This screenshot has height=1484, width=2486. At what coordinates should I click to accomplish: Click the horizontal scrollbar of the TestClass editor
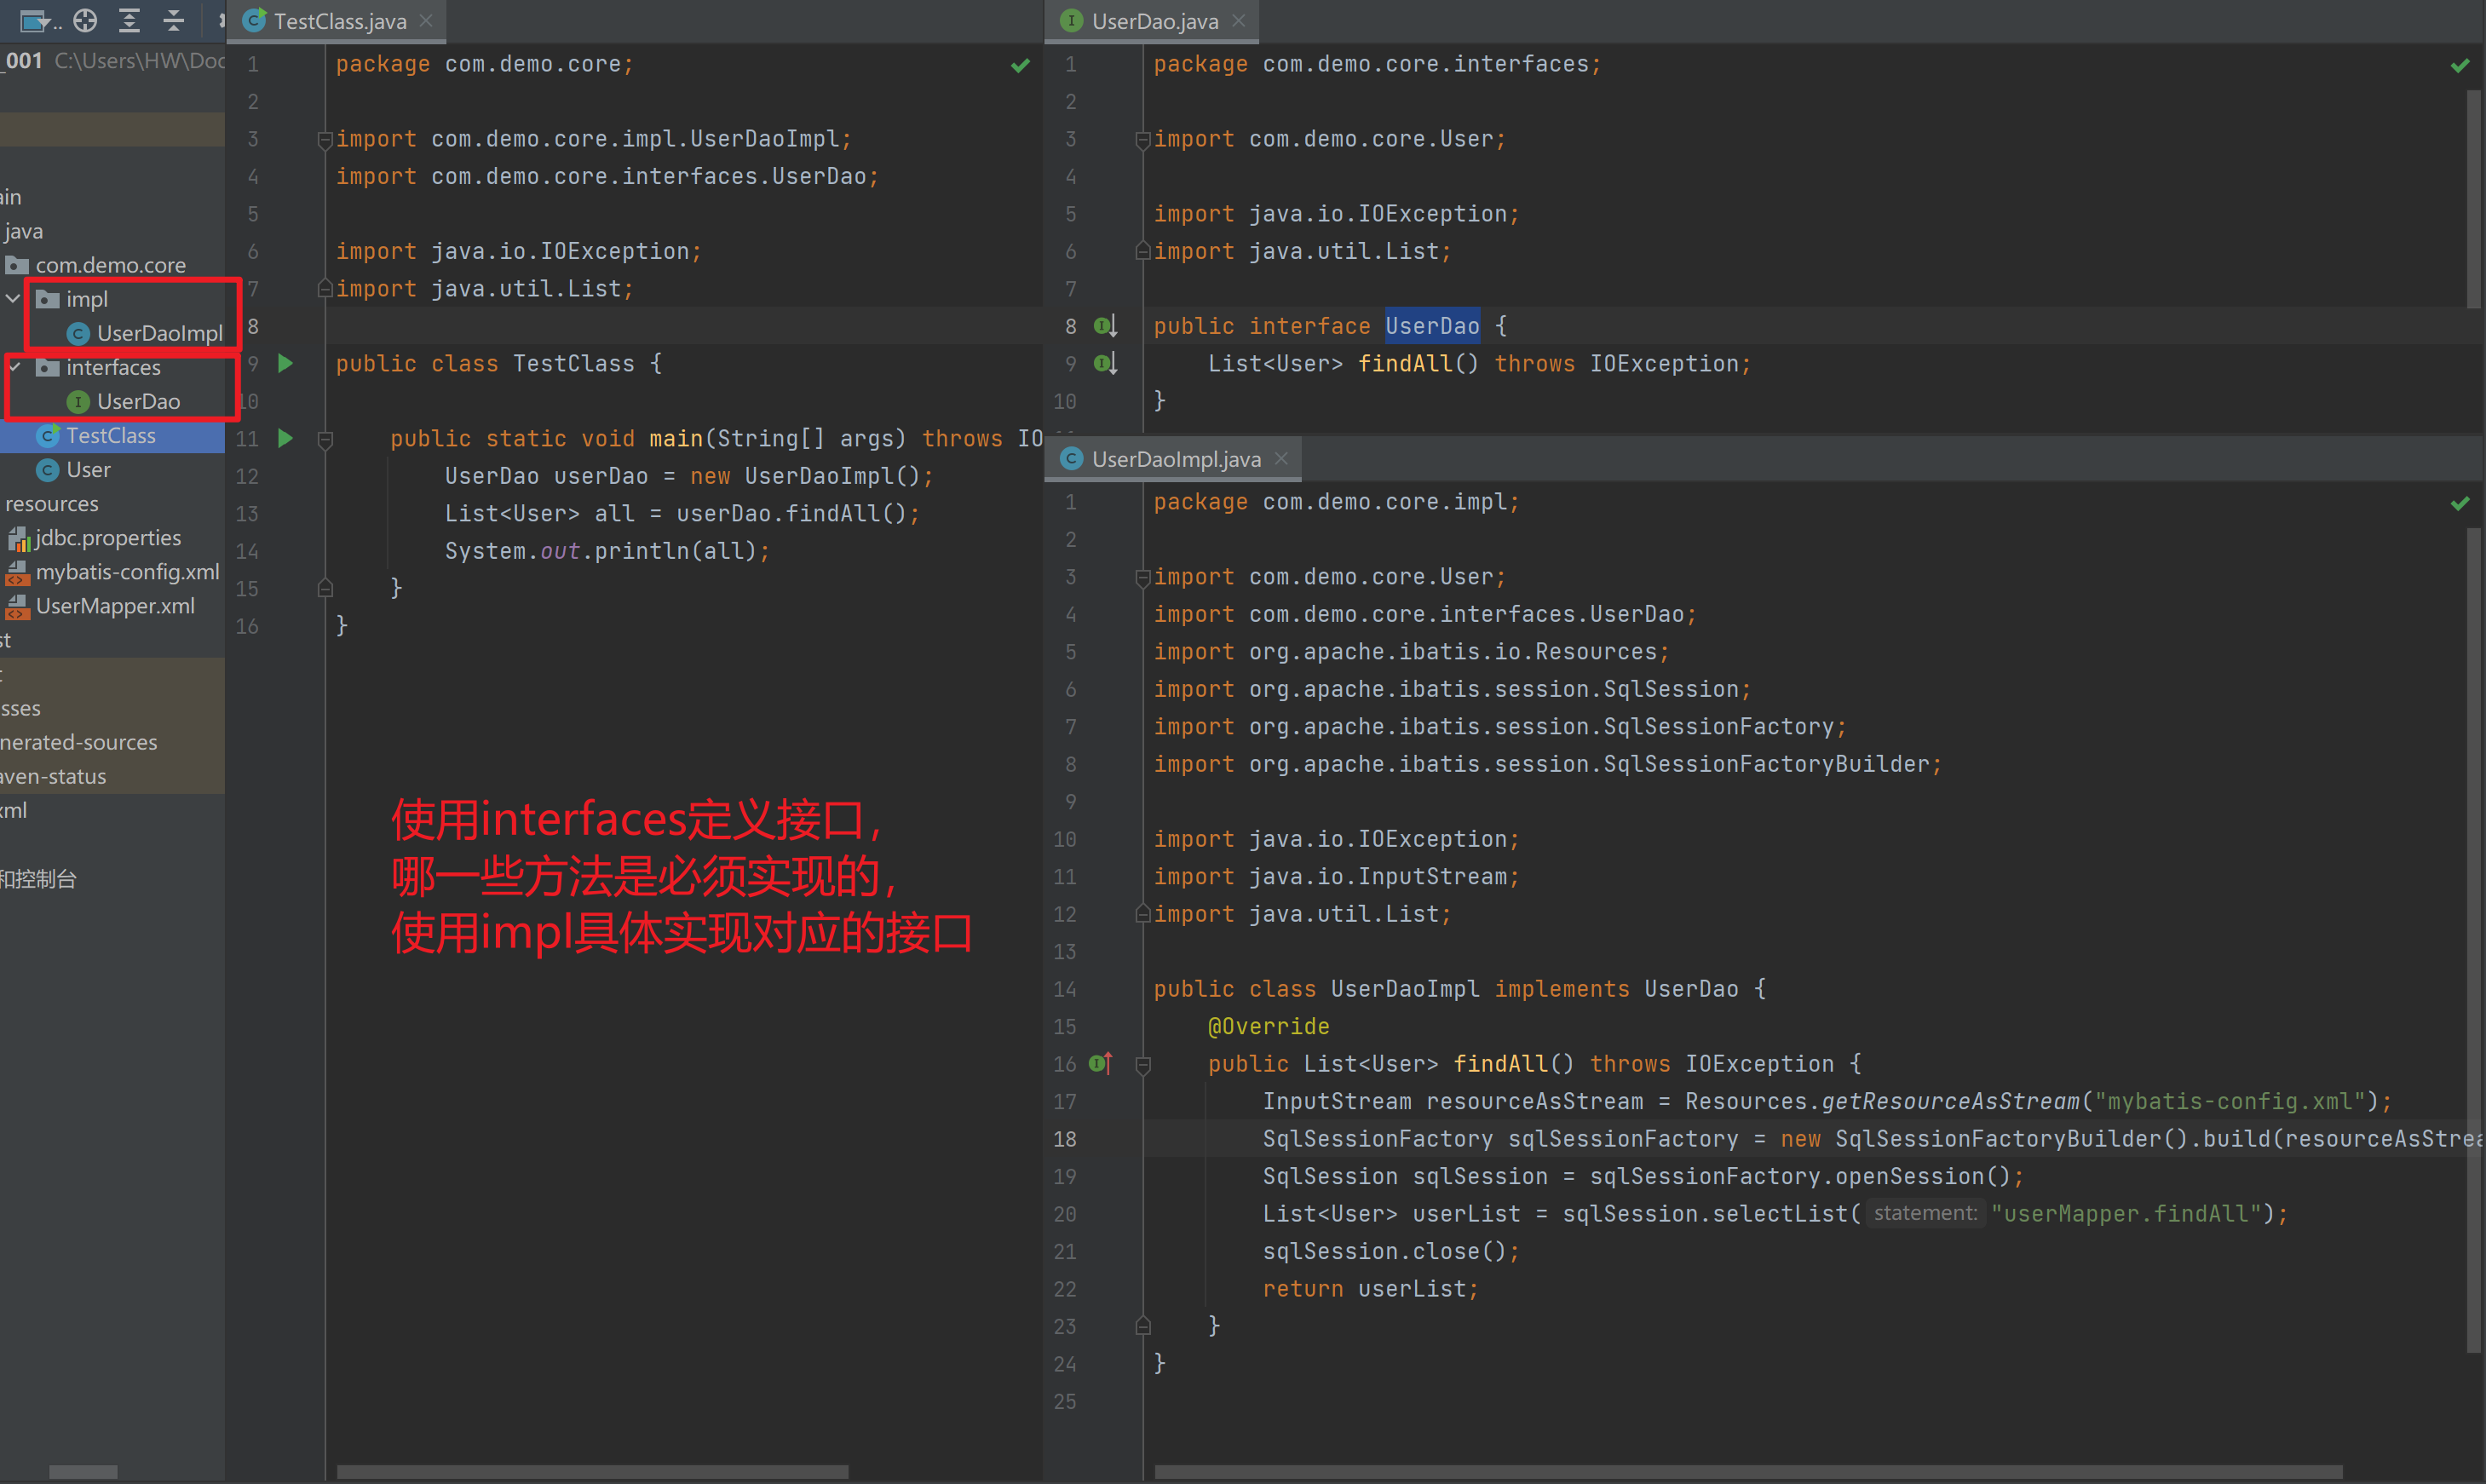[x=592, y=1472]
